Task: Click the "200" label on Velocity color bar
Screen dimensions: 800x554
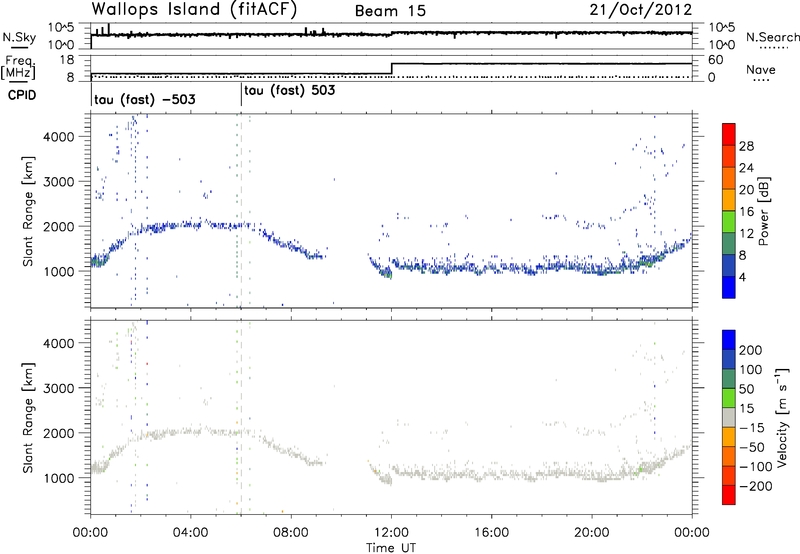Action: click(751, 350)
